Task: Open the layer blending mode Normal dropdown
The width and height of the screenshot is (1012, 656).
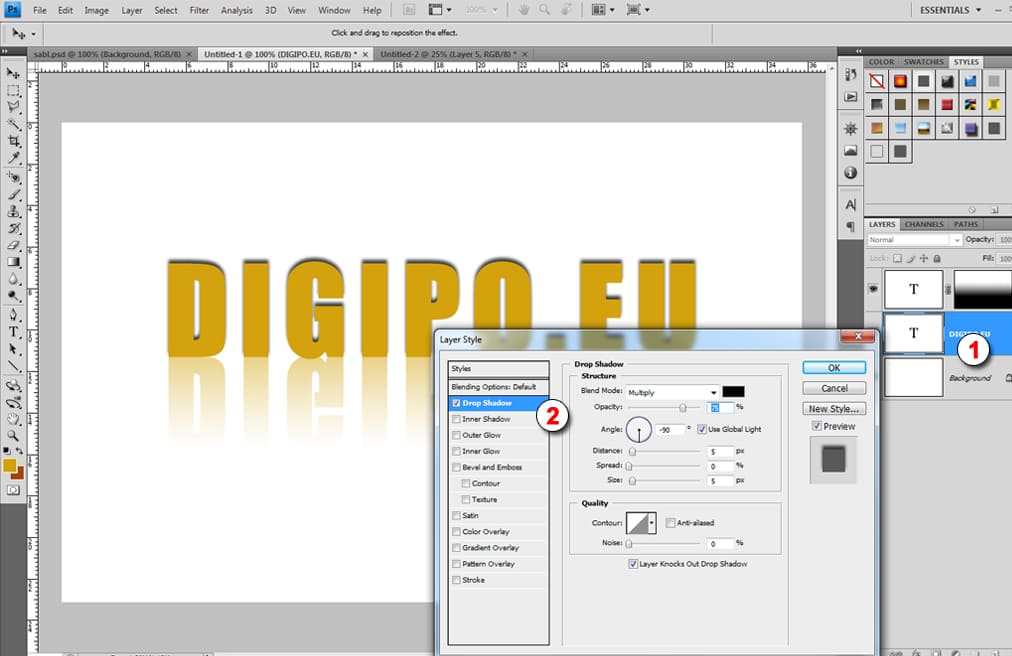Action: point(914,240)
